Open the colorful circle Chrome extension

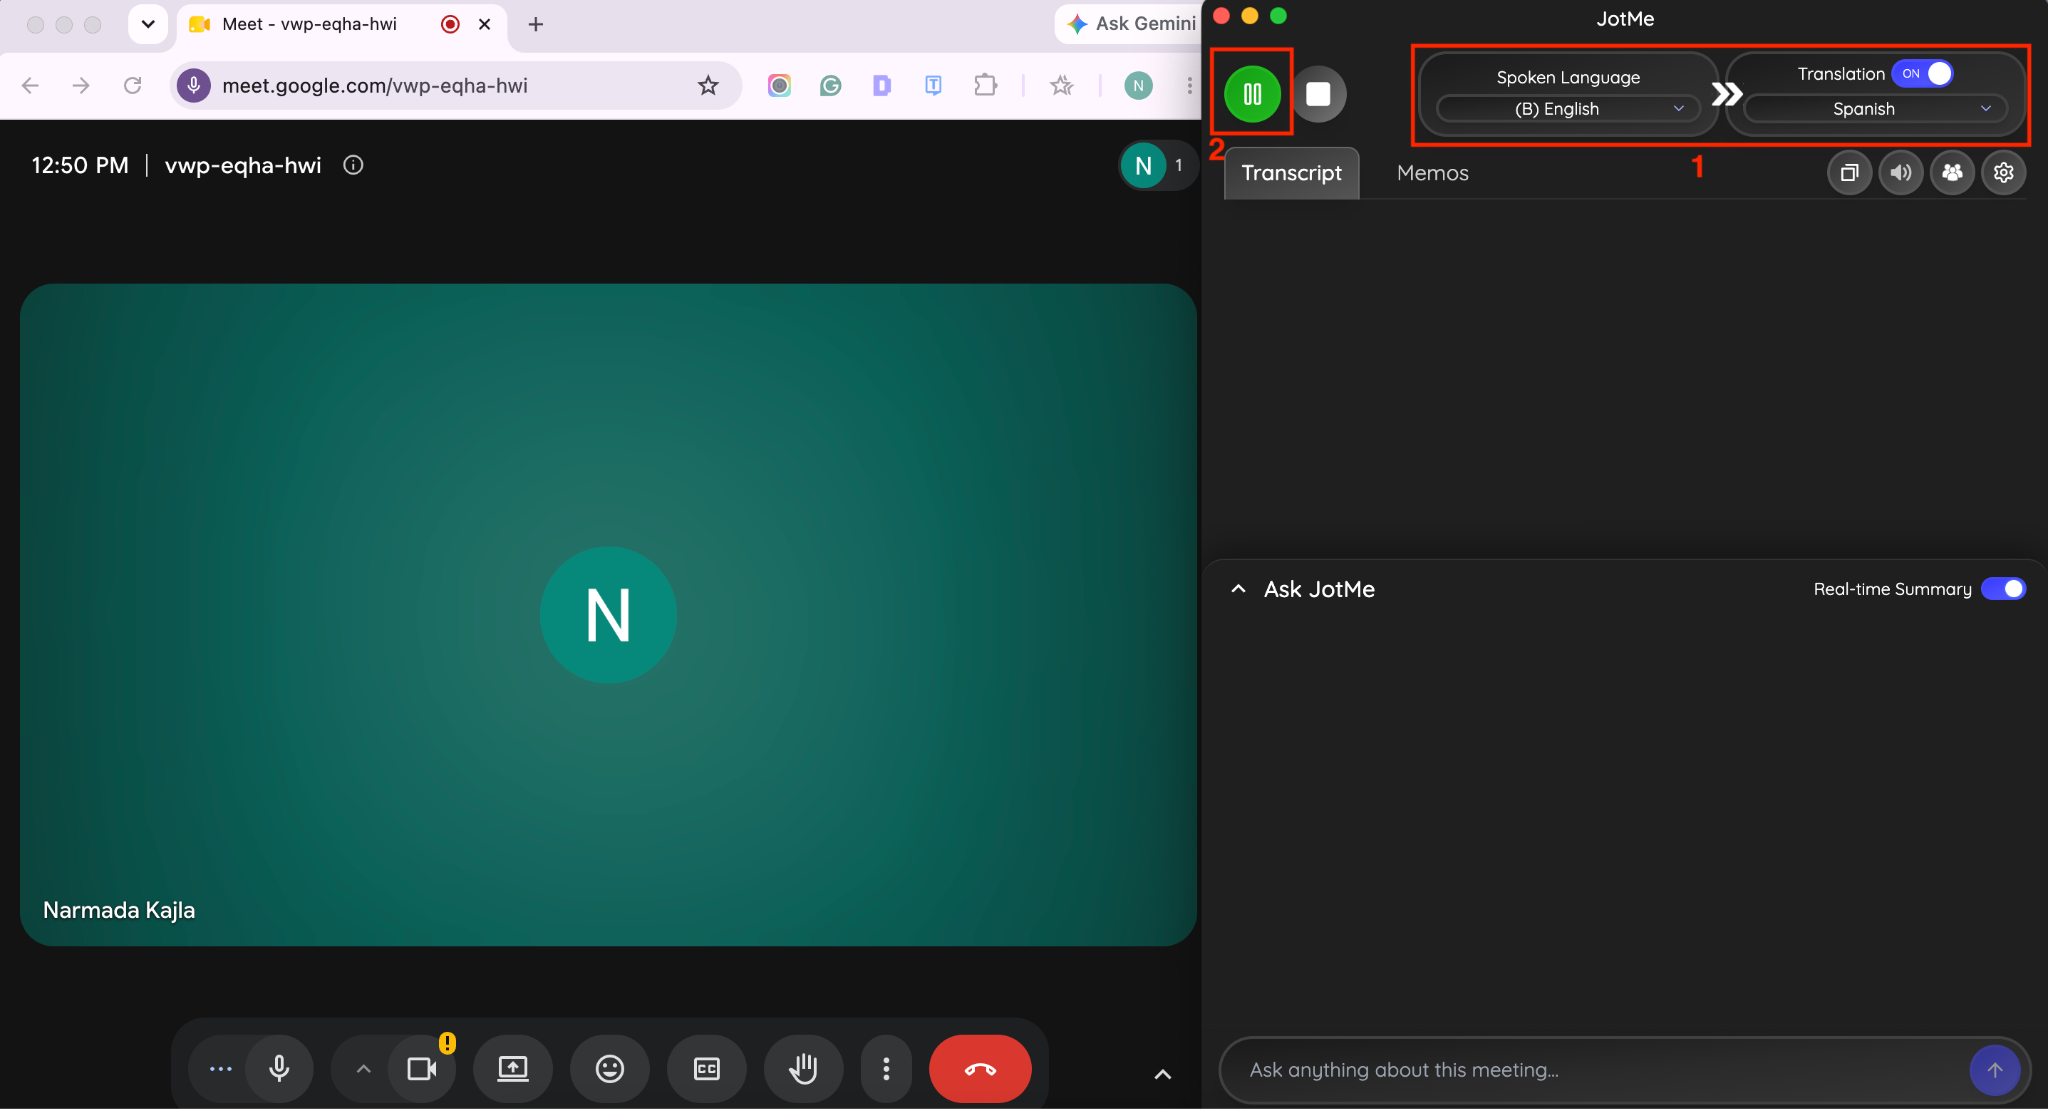point(779,85)
